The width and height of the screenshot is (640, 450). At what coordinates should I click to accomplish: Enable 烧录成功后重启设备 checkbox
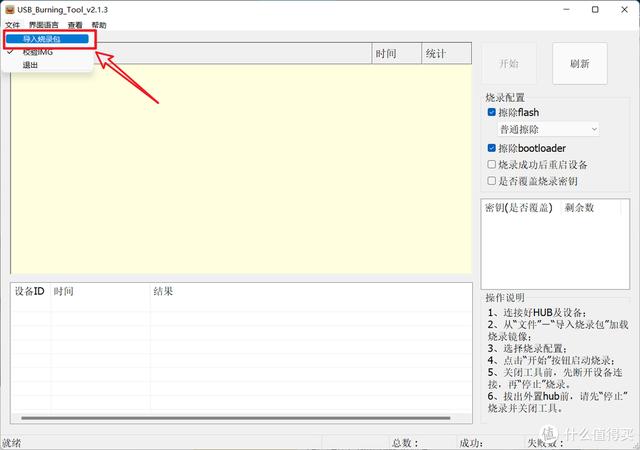tap(492, 164)
